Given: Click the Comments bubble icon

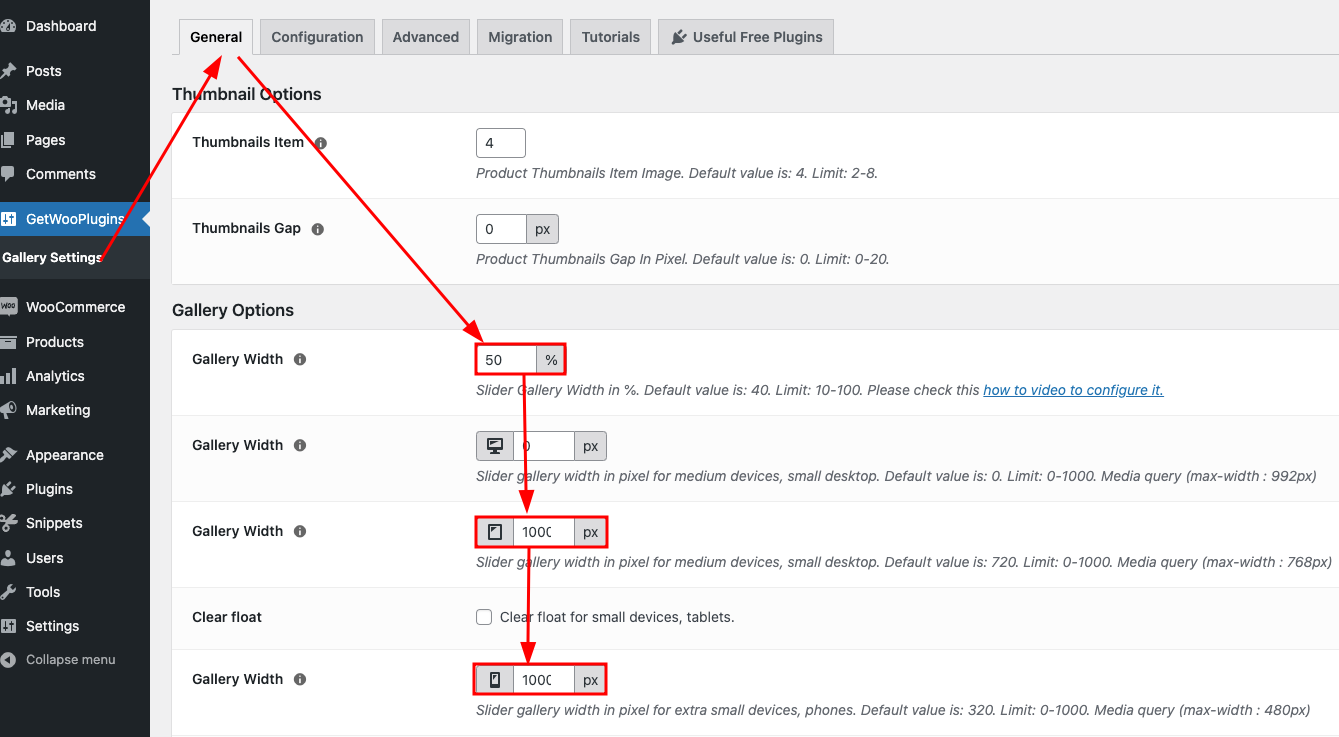Looking at the screenshot, I should click(x=8, y=174).
